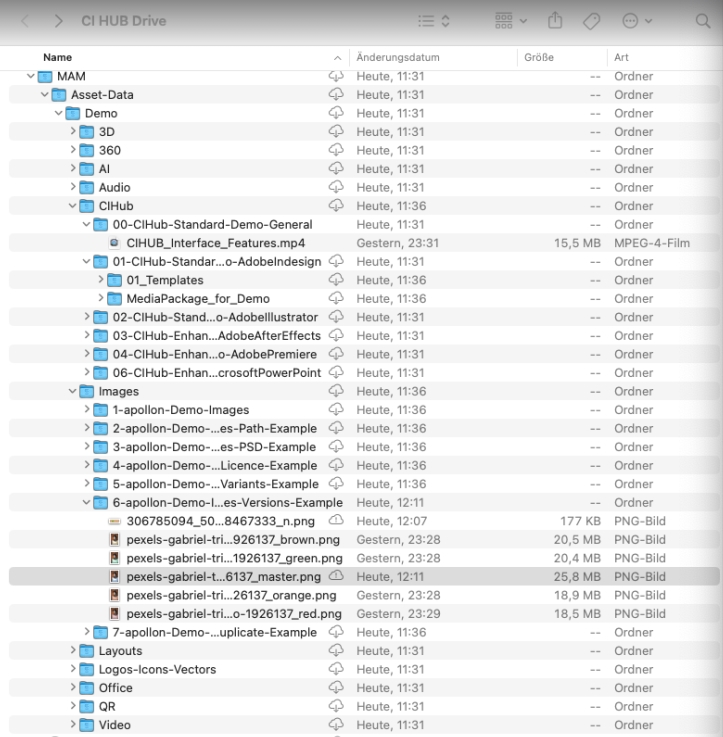Expand the Layouts folder
The width and height of the screenshot is (723, 737).
pos(73,651)
